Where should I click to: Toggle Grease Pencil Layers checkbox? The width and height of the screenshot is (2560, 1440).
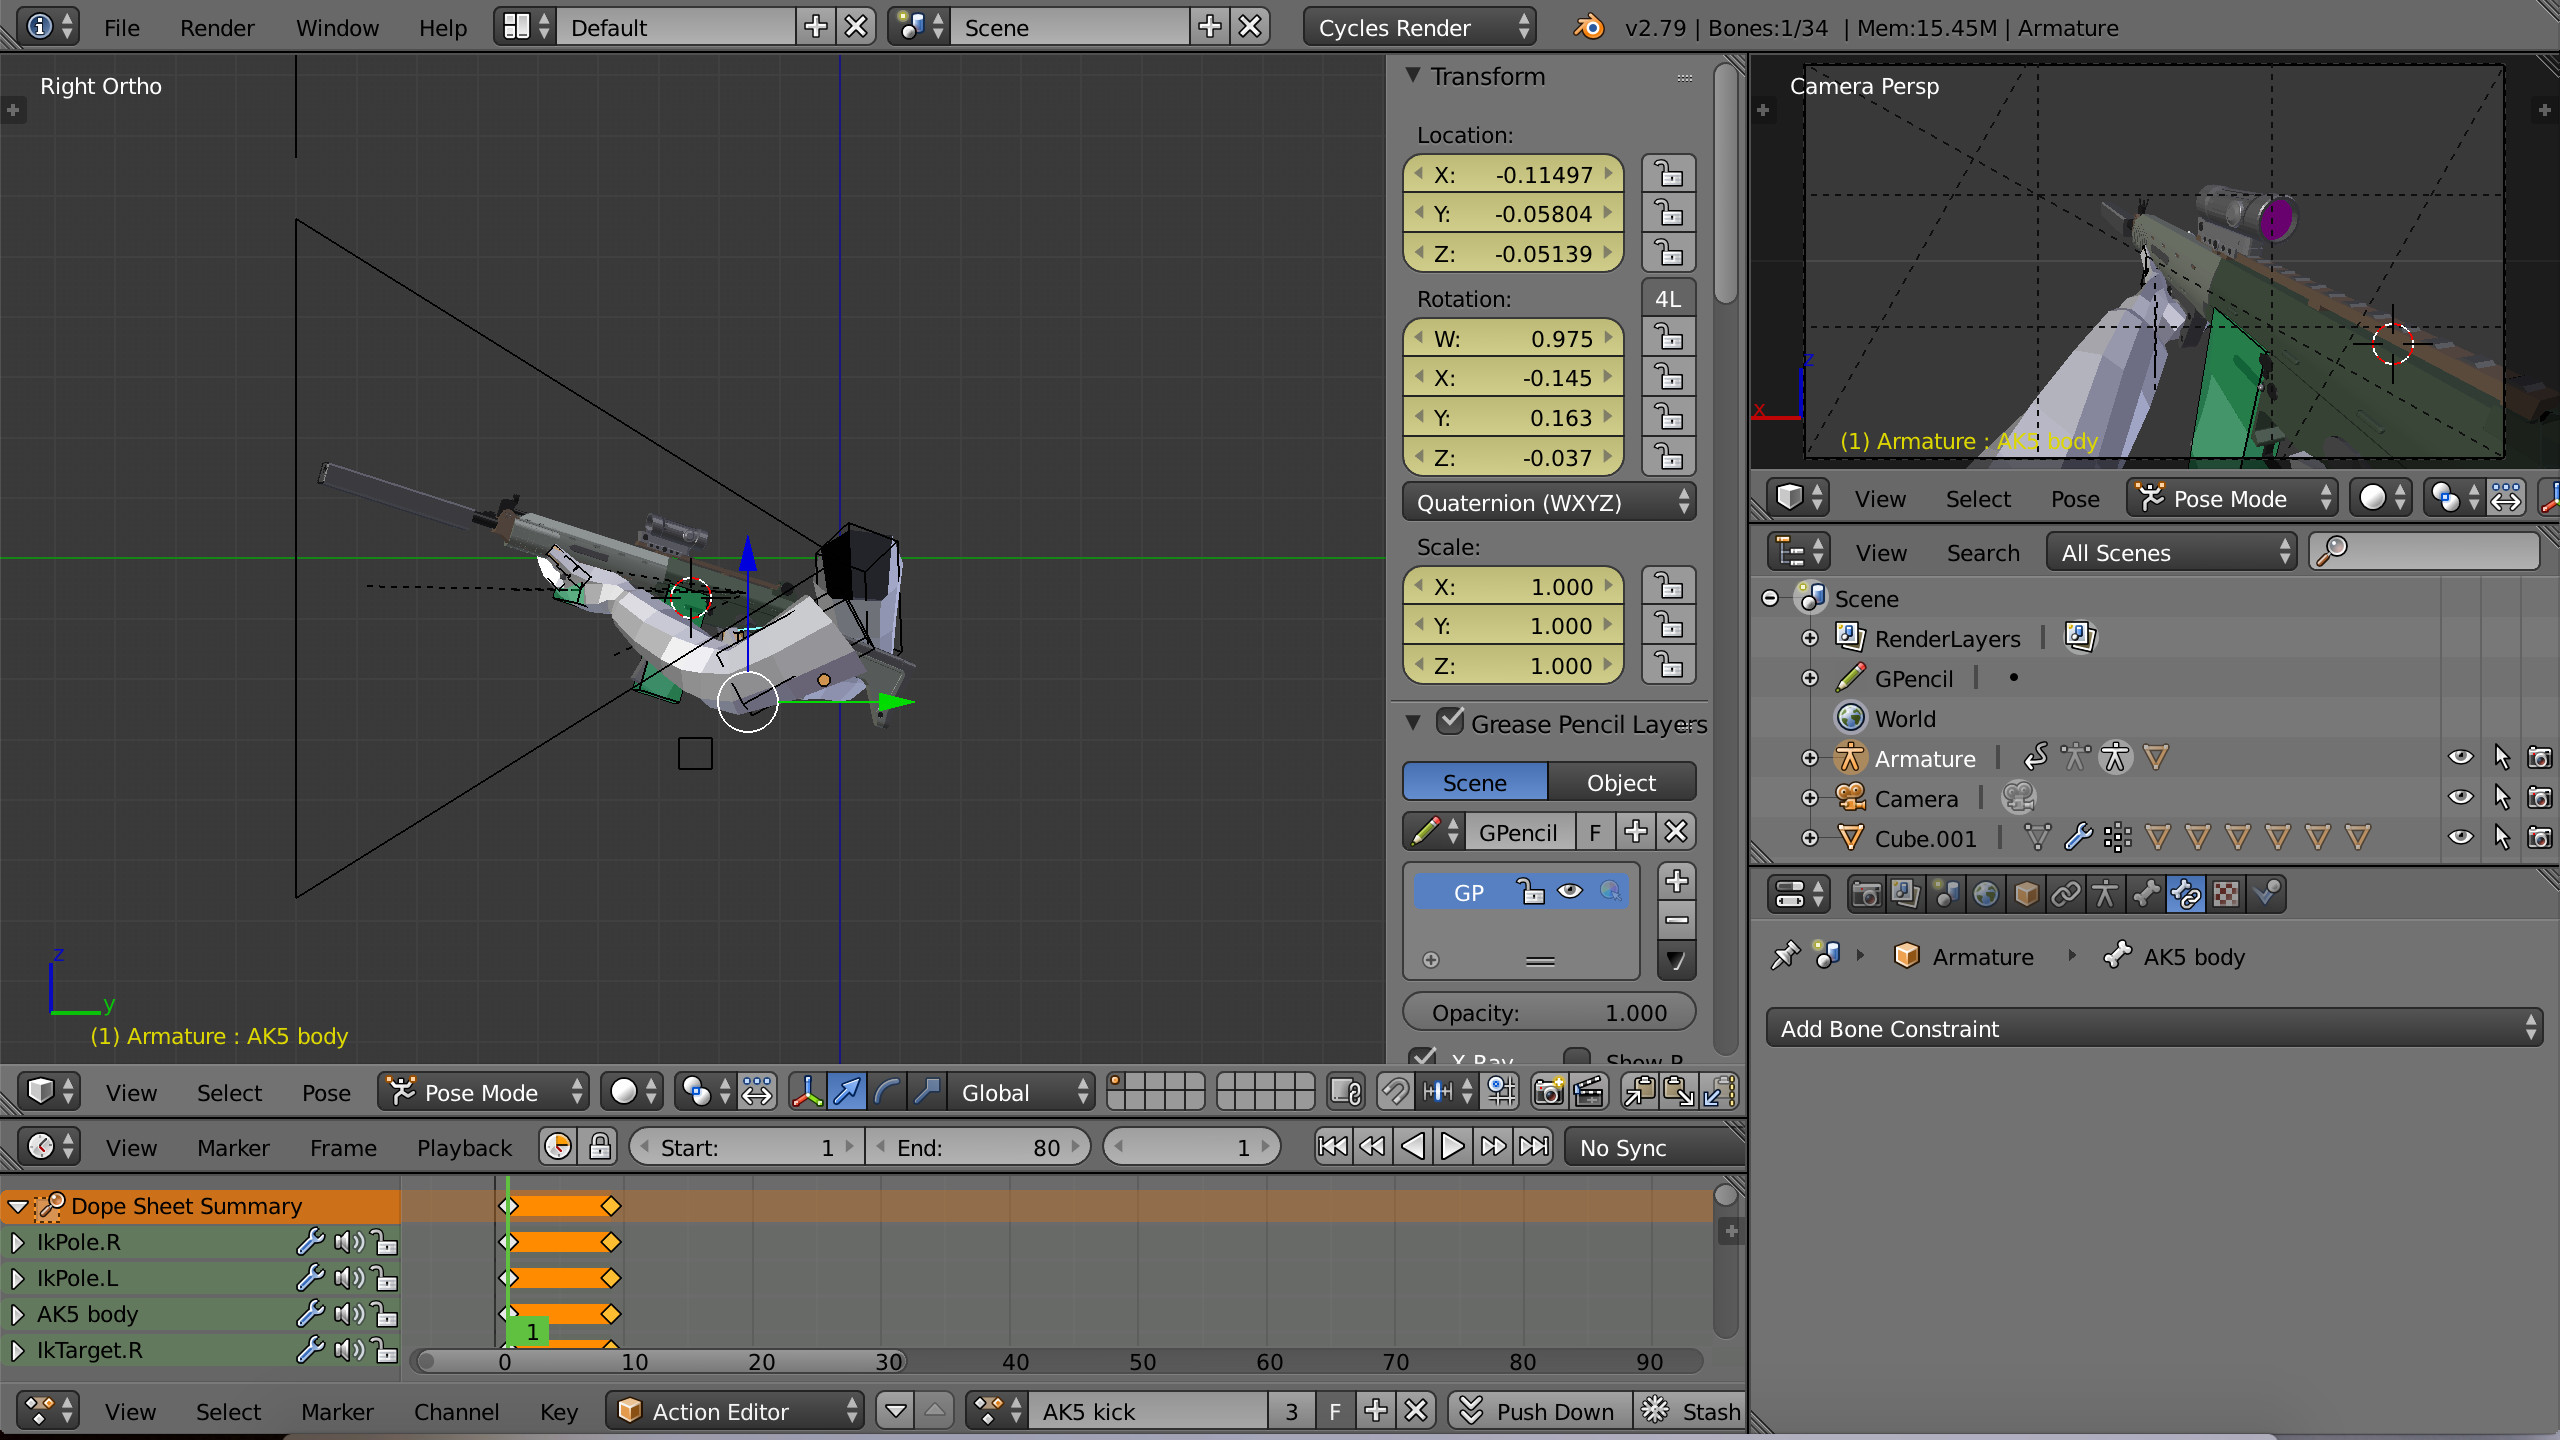[x=1450, y=722]
